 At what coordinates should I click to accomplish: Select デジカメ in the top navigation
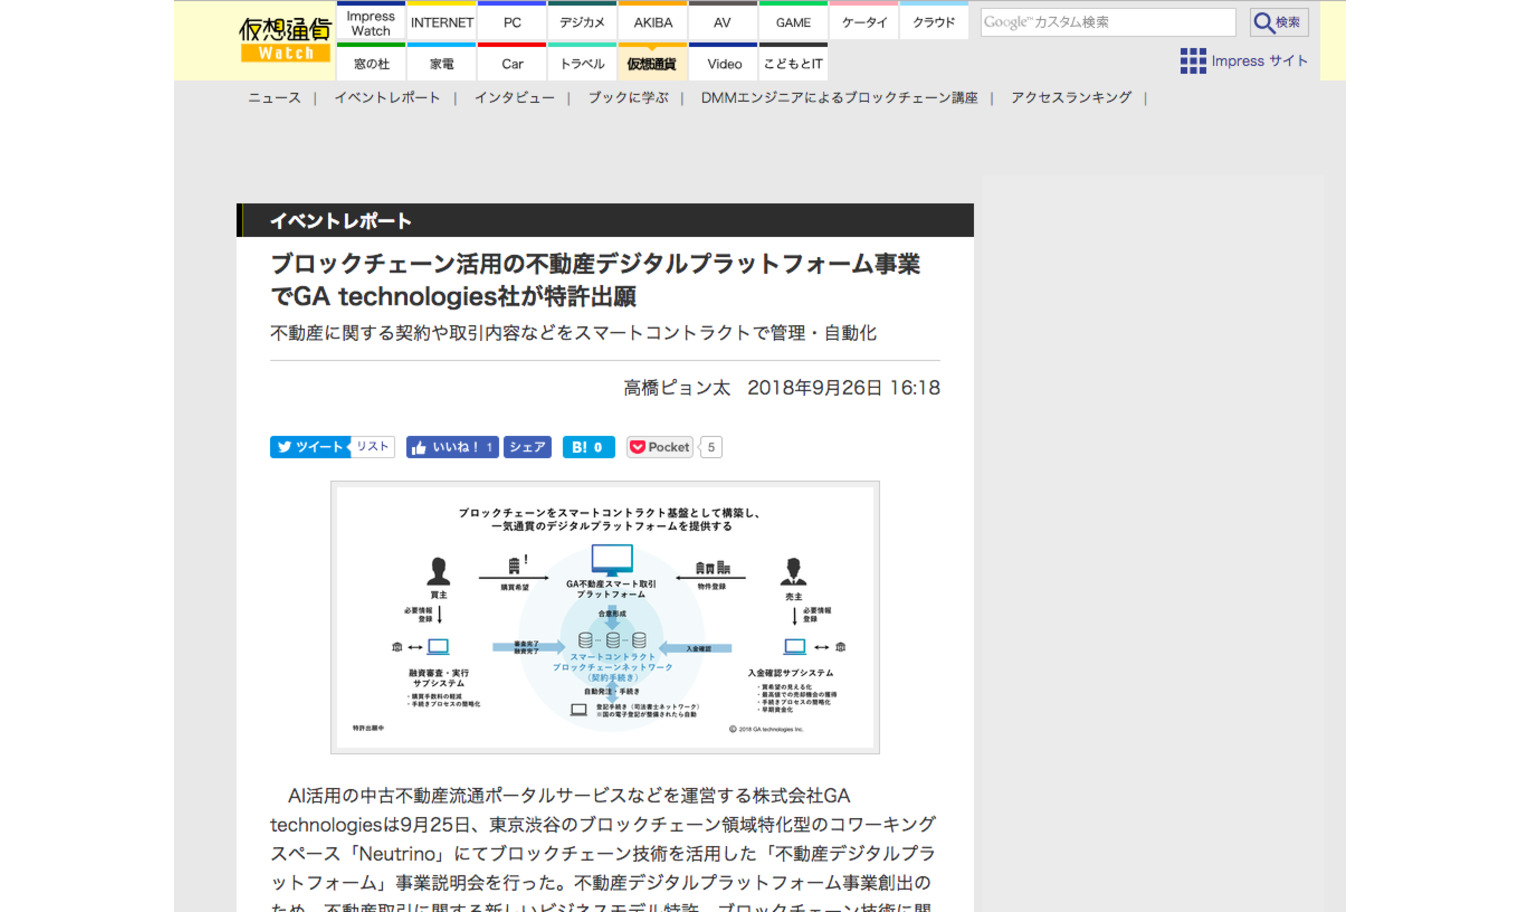582,21
